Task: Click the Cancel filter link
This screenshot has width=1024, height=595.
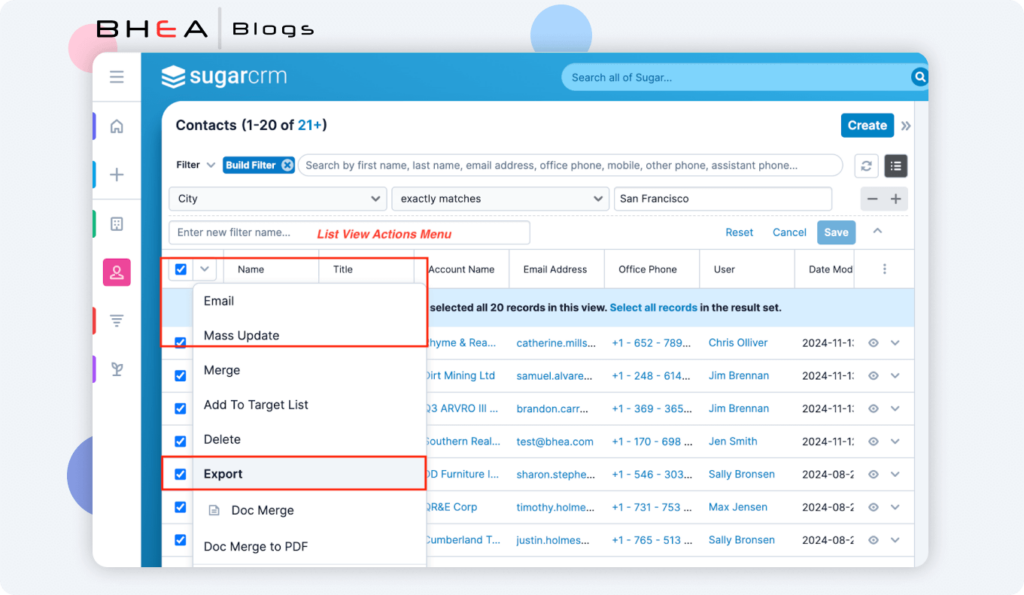Action: [789, 233]
